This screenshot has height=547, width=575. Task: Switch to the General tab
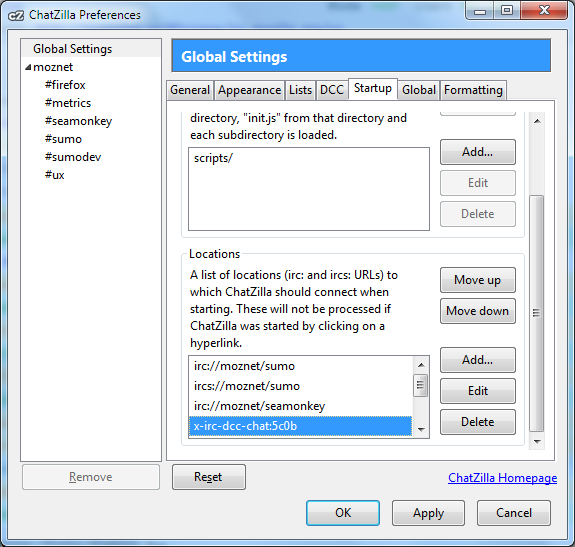(190, 90)
